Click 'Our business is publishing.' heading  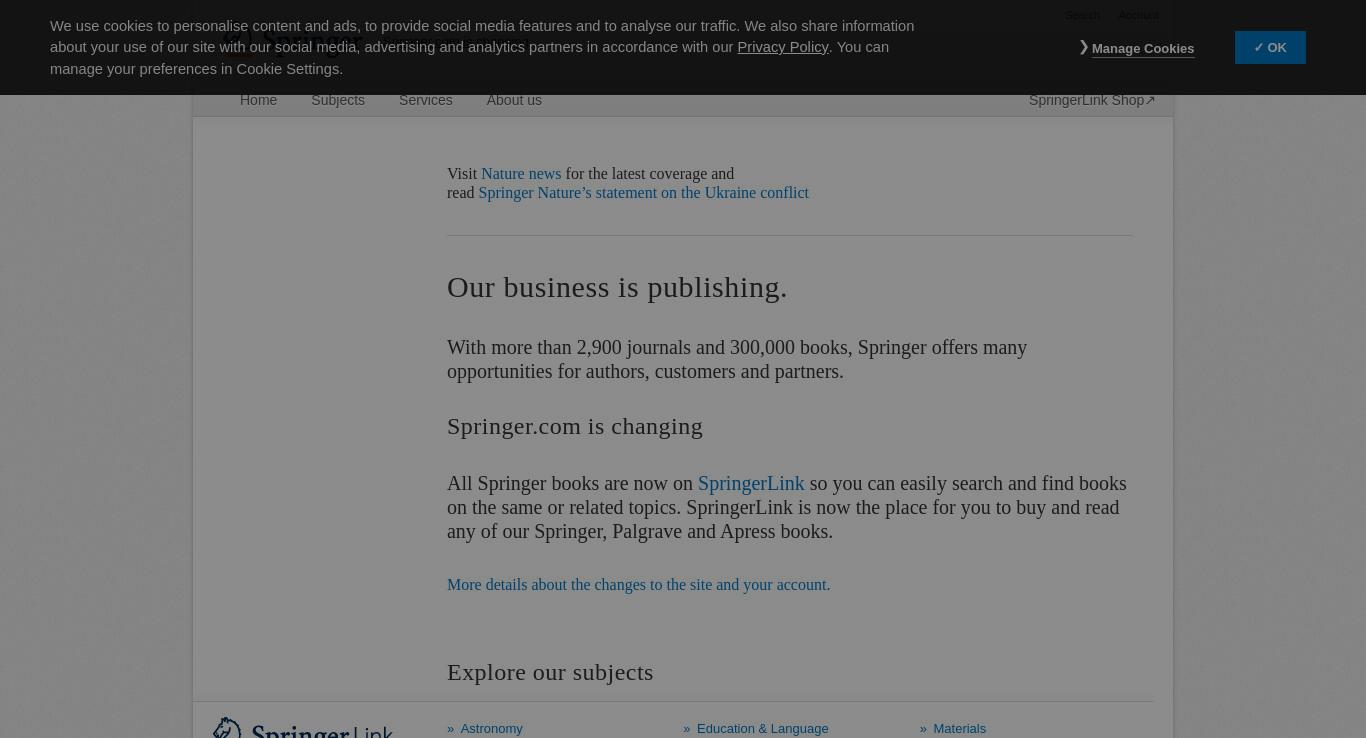pyautogui.click(x=617, y=287)
